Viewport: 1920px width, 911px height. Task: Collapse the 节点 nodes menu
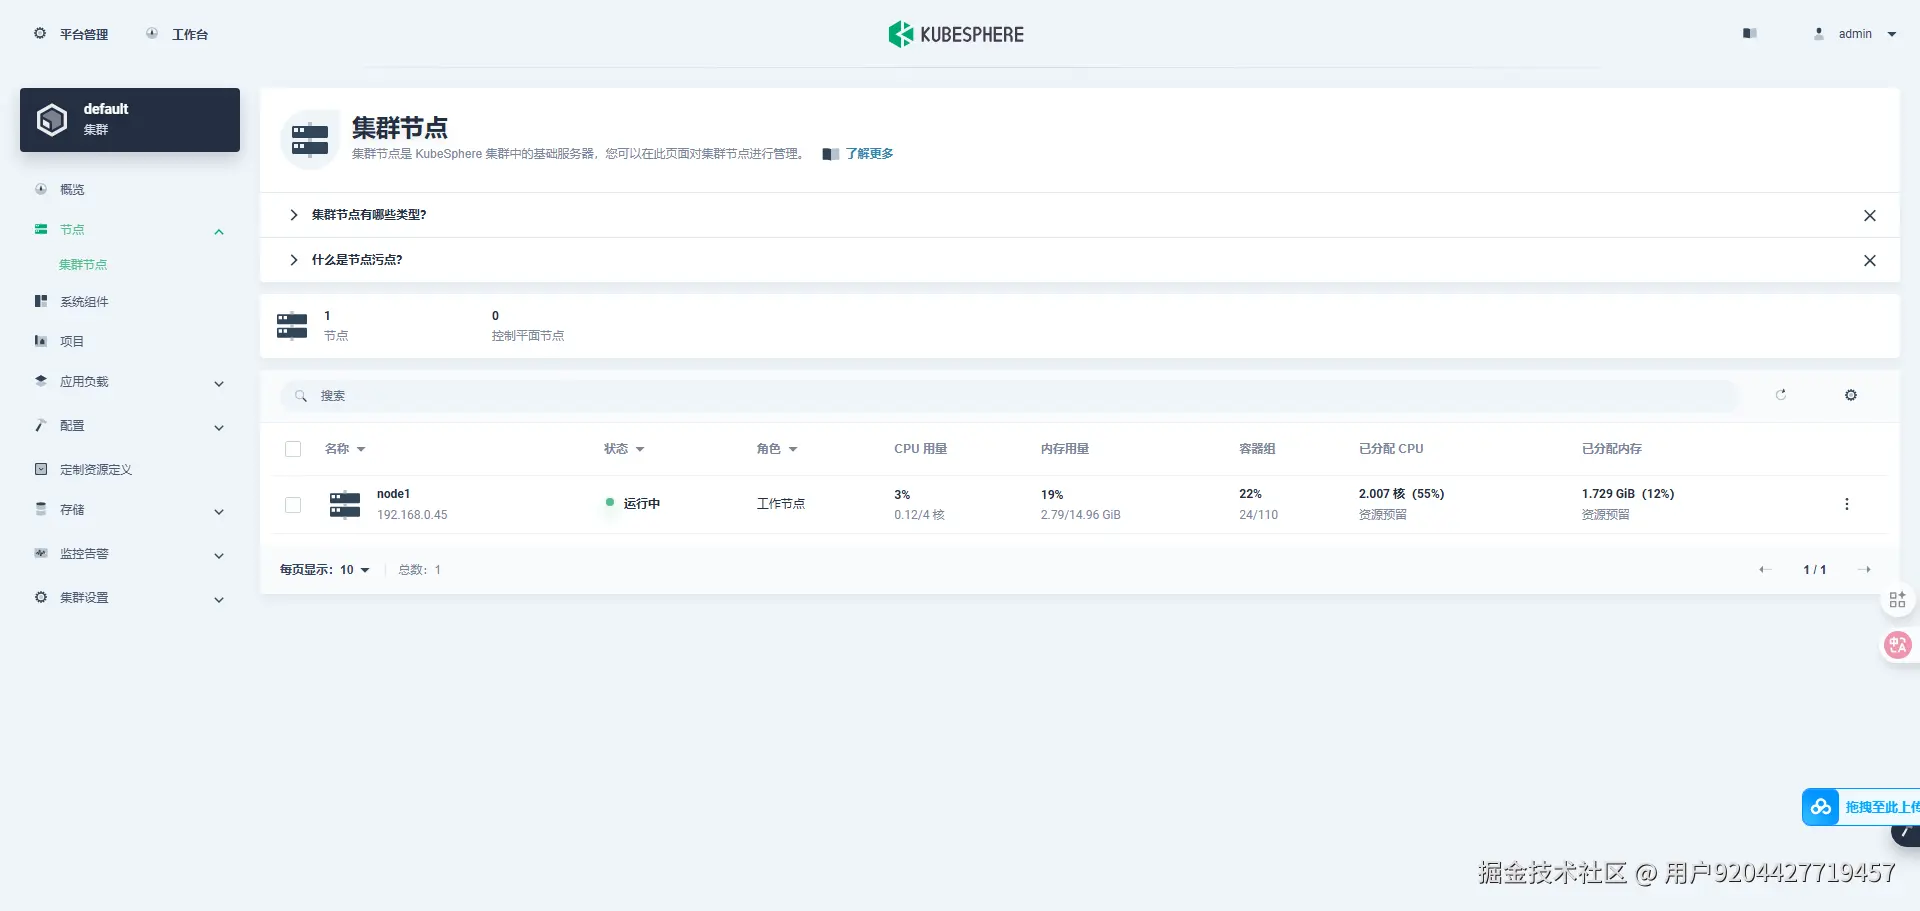pos(219,232)
